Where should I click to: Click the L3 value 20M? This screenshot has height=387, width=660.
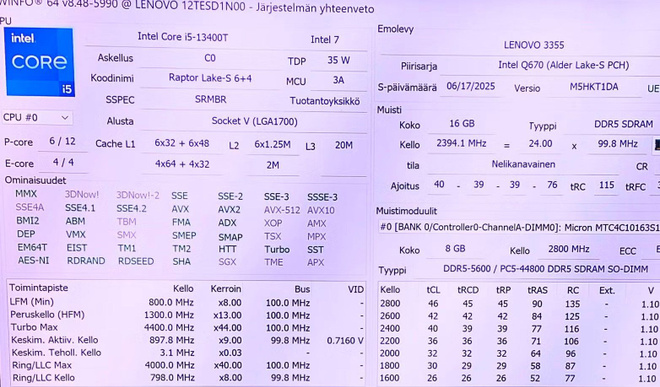coord(343,145)
